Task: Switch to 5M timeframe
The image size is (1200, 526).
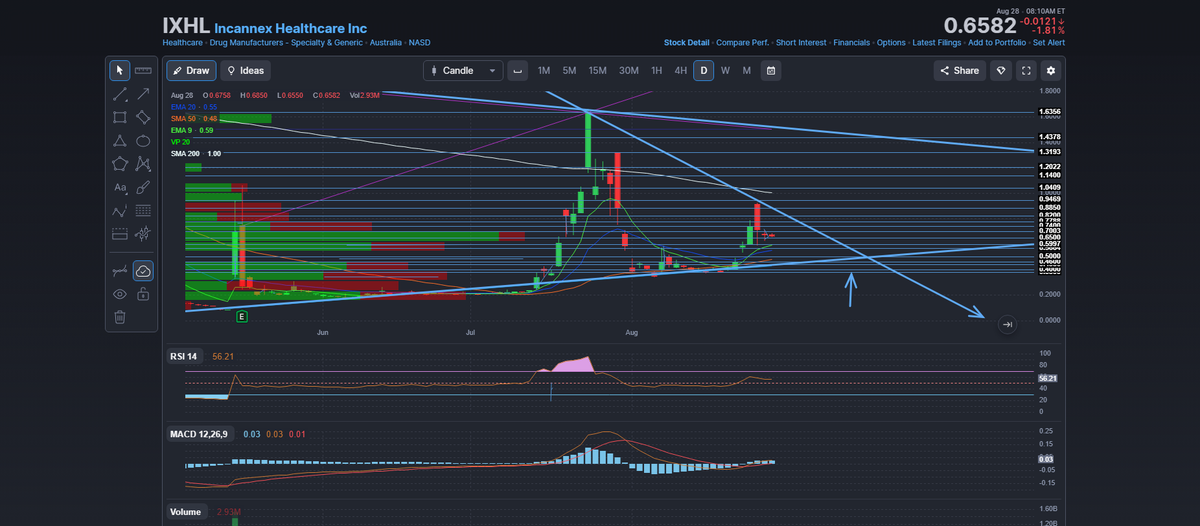Action: (x=569, y=71)
